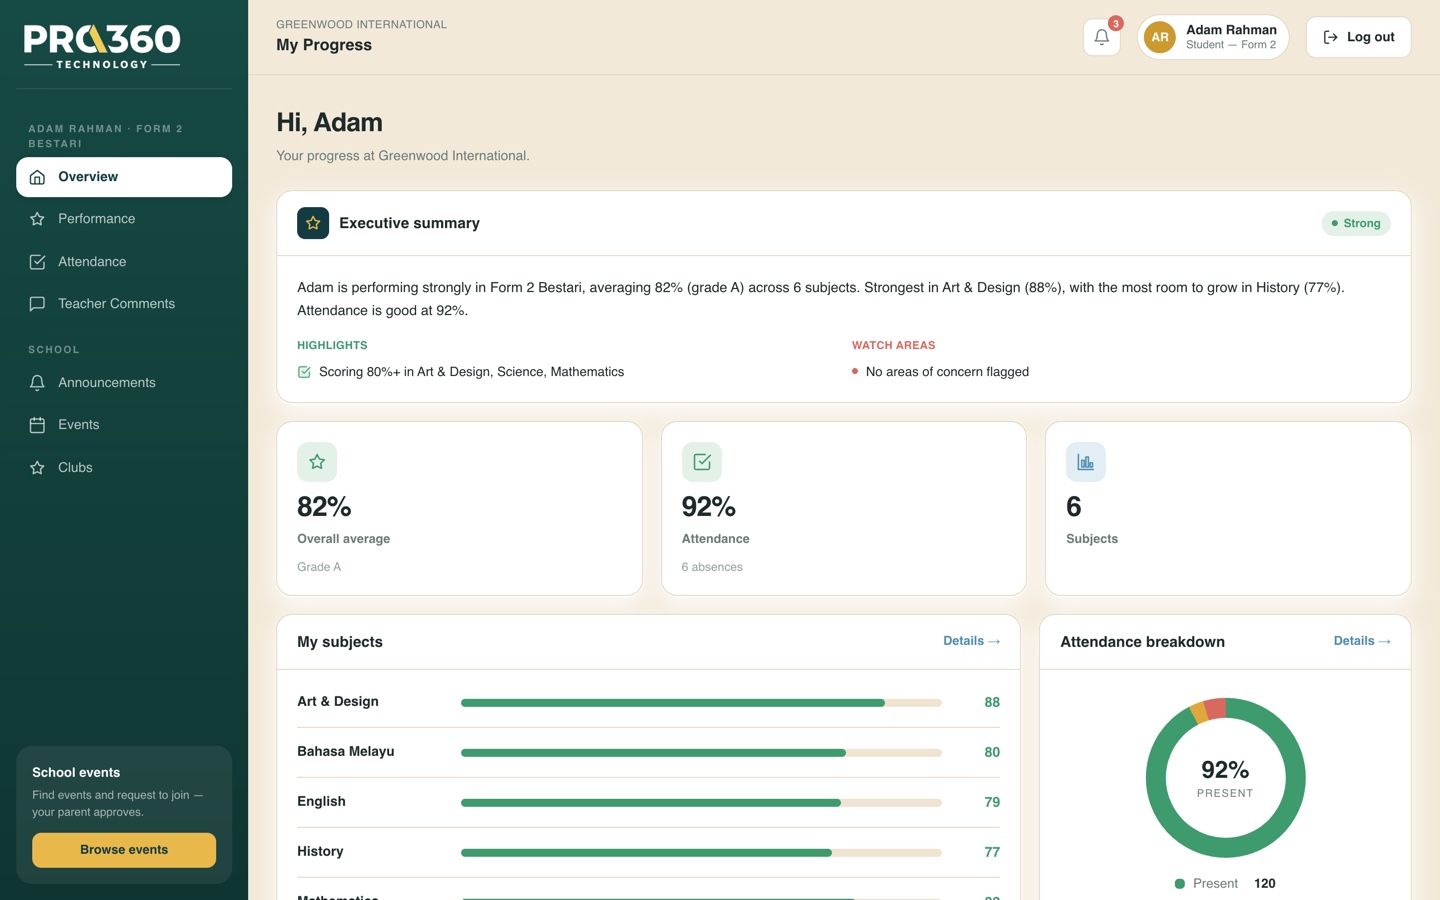This screenshot has width=1440, height=900.
Task: Click the Announcements bell icon in sidebar
Action: pos(37,383)
